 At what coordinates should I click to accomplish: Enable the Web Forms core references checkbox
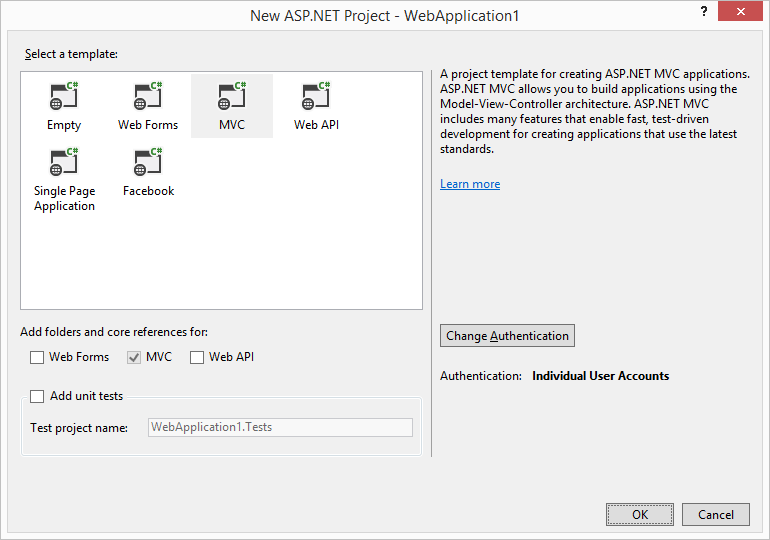(37, 357)
